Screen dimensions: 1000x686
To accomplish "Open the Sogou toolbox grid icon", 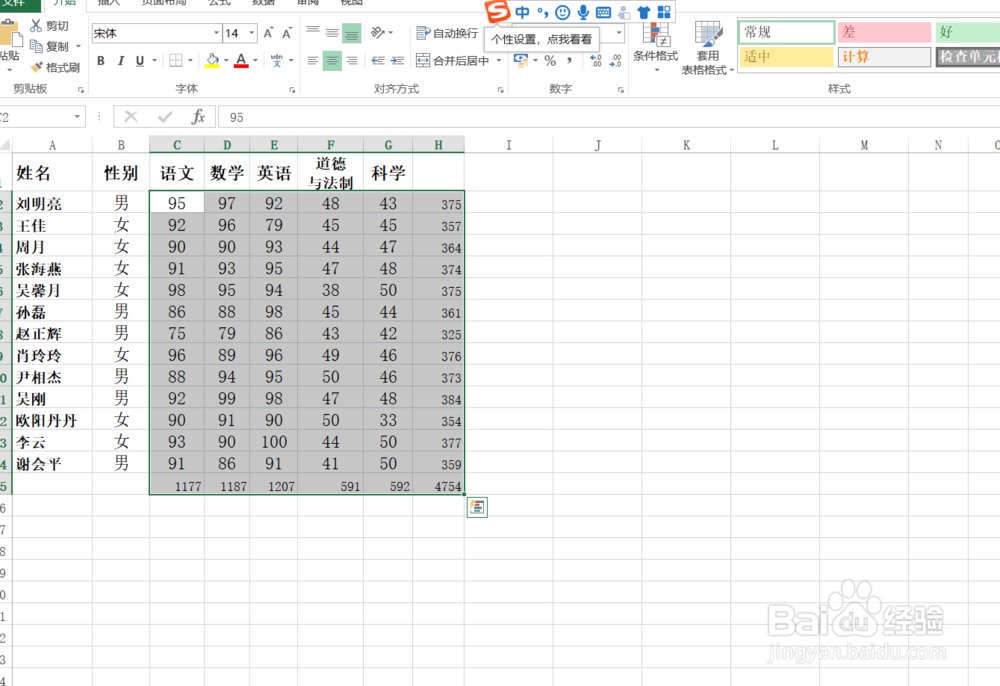I will 664,12.
